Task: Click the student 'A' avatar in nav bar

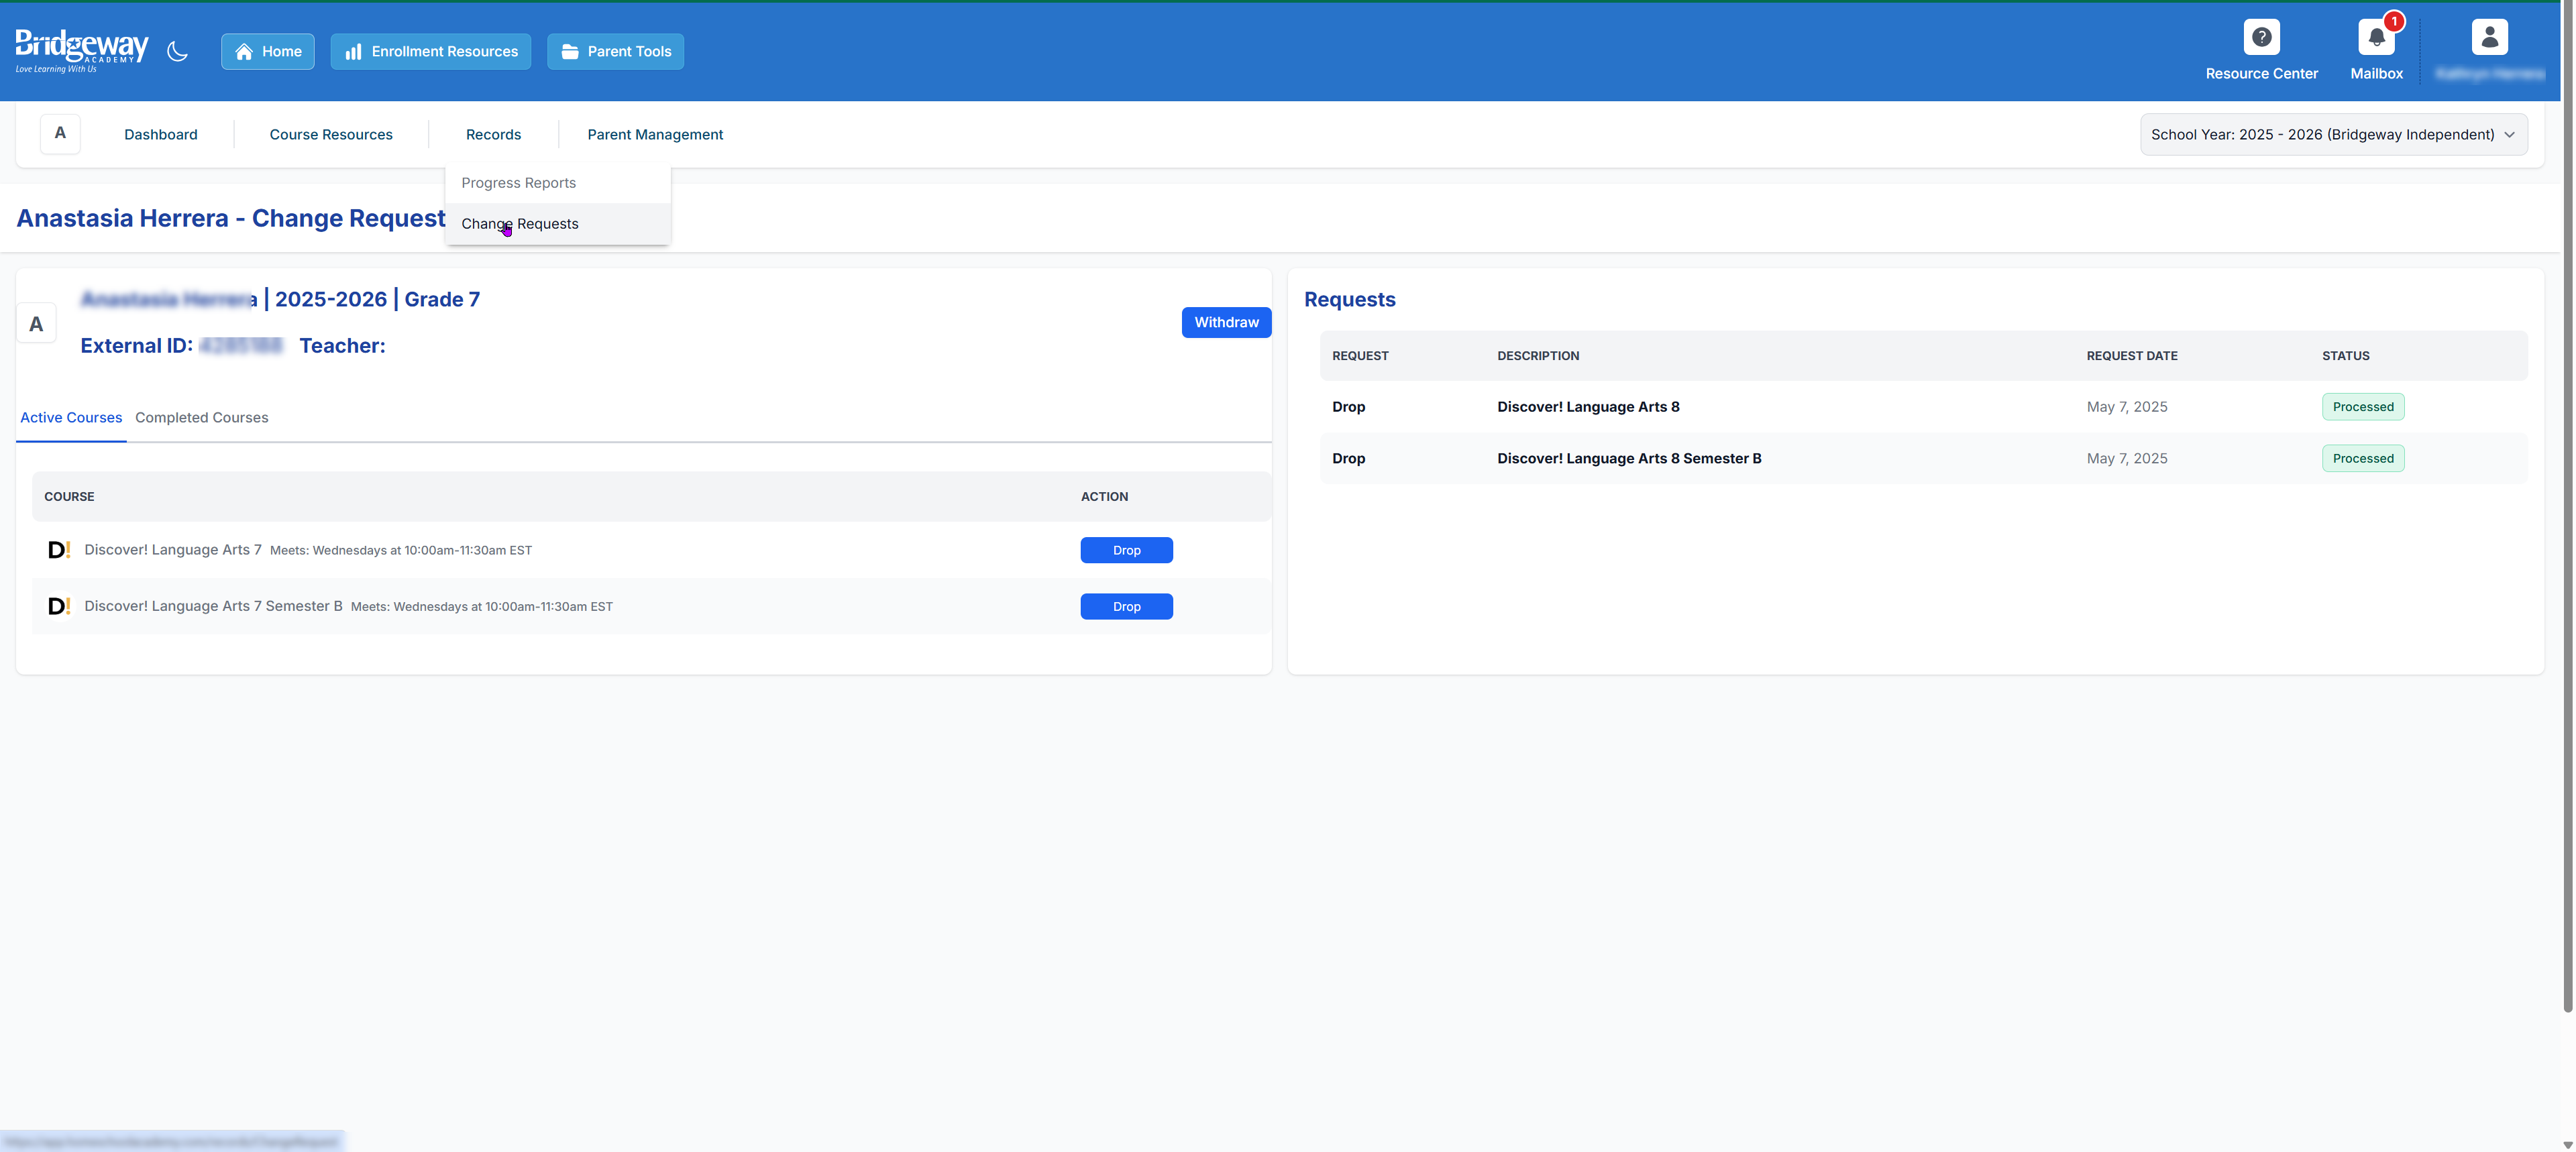Action: coord(60,133)
